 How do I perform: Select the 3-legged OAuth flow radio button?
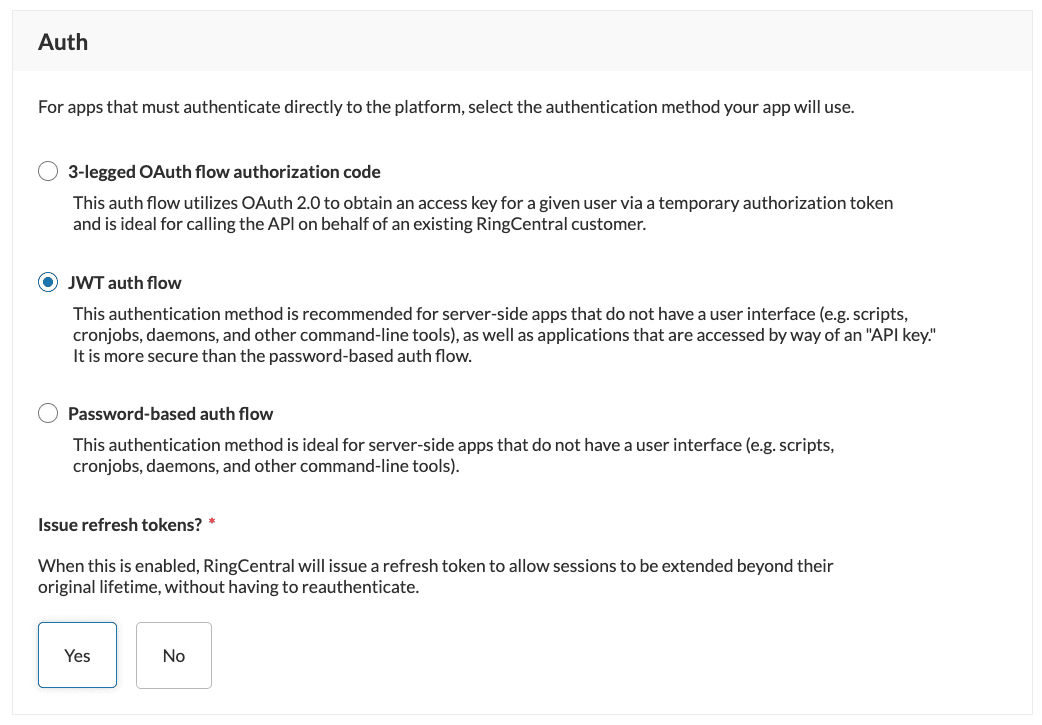(x=47, y=171)
